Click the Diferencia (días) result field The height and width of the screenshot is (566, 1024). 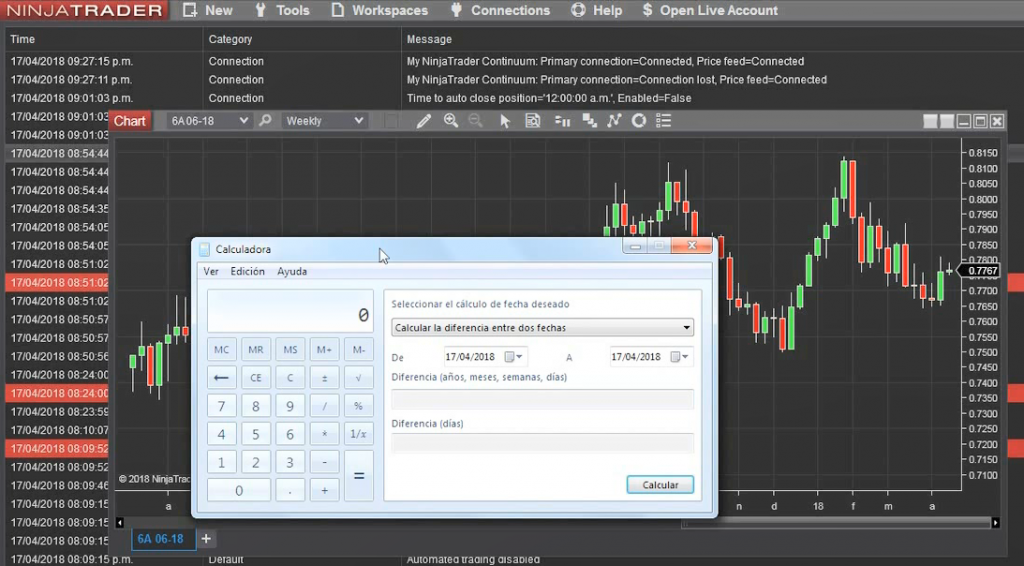pos(542,443)
